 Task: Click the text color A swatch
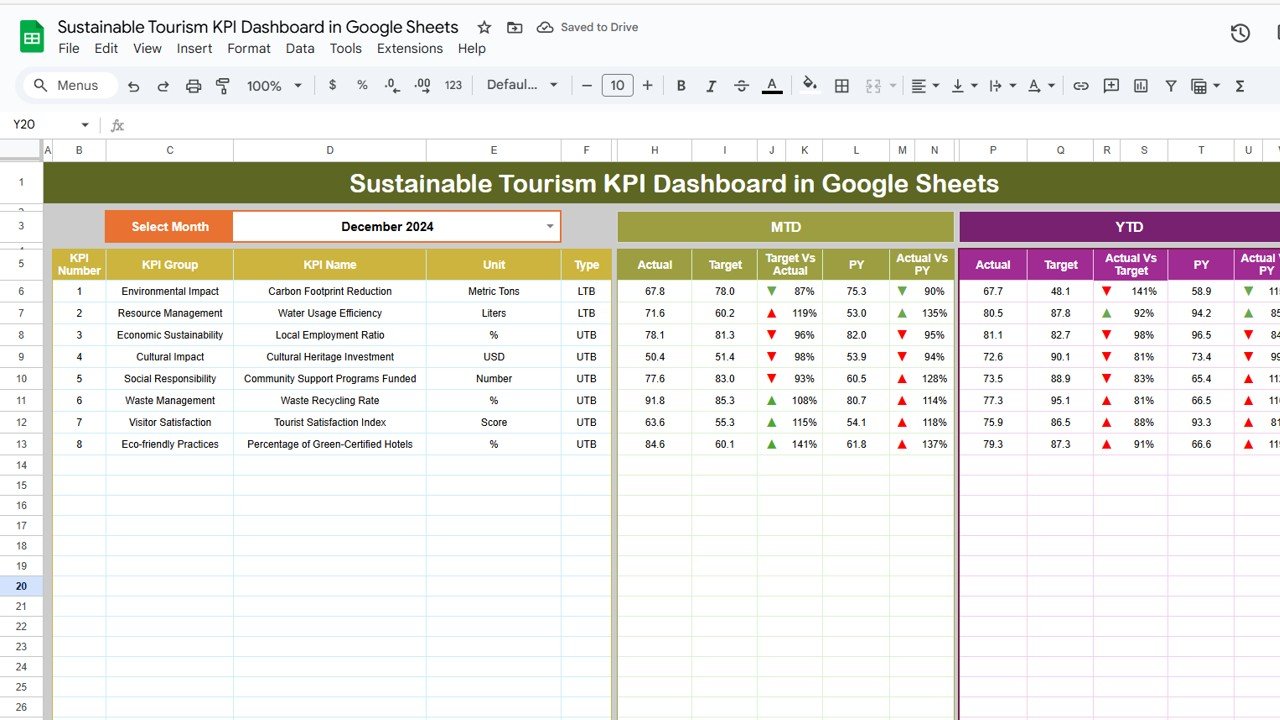point(772,86)
